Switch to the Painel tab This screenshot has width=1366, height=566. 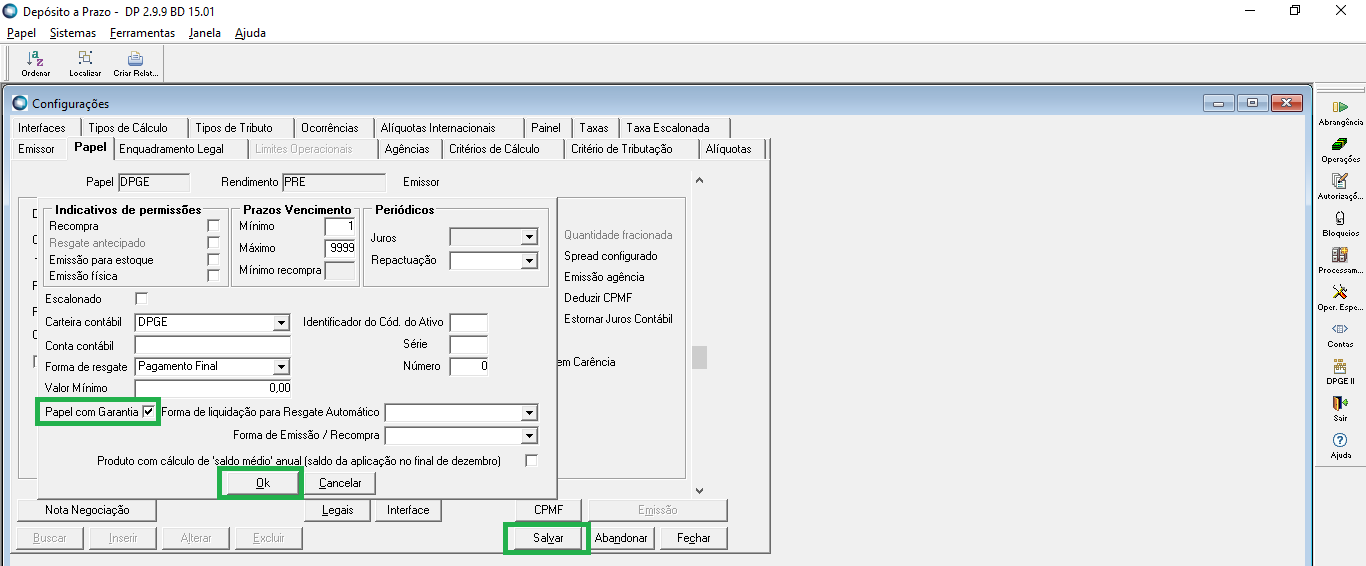[546, 128]
